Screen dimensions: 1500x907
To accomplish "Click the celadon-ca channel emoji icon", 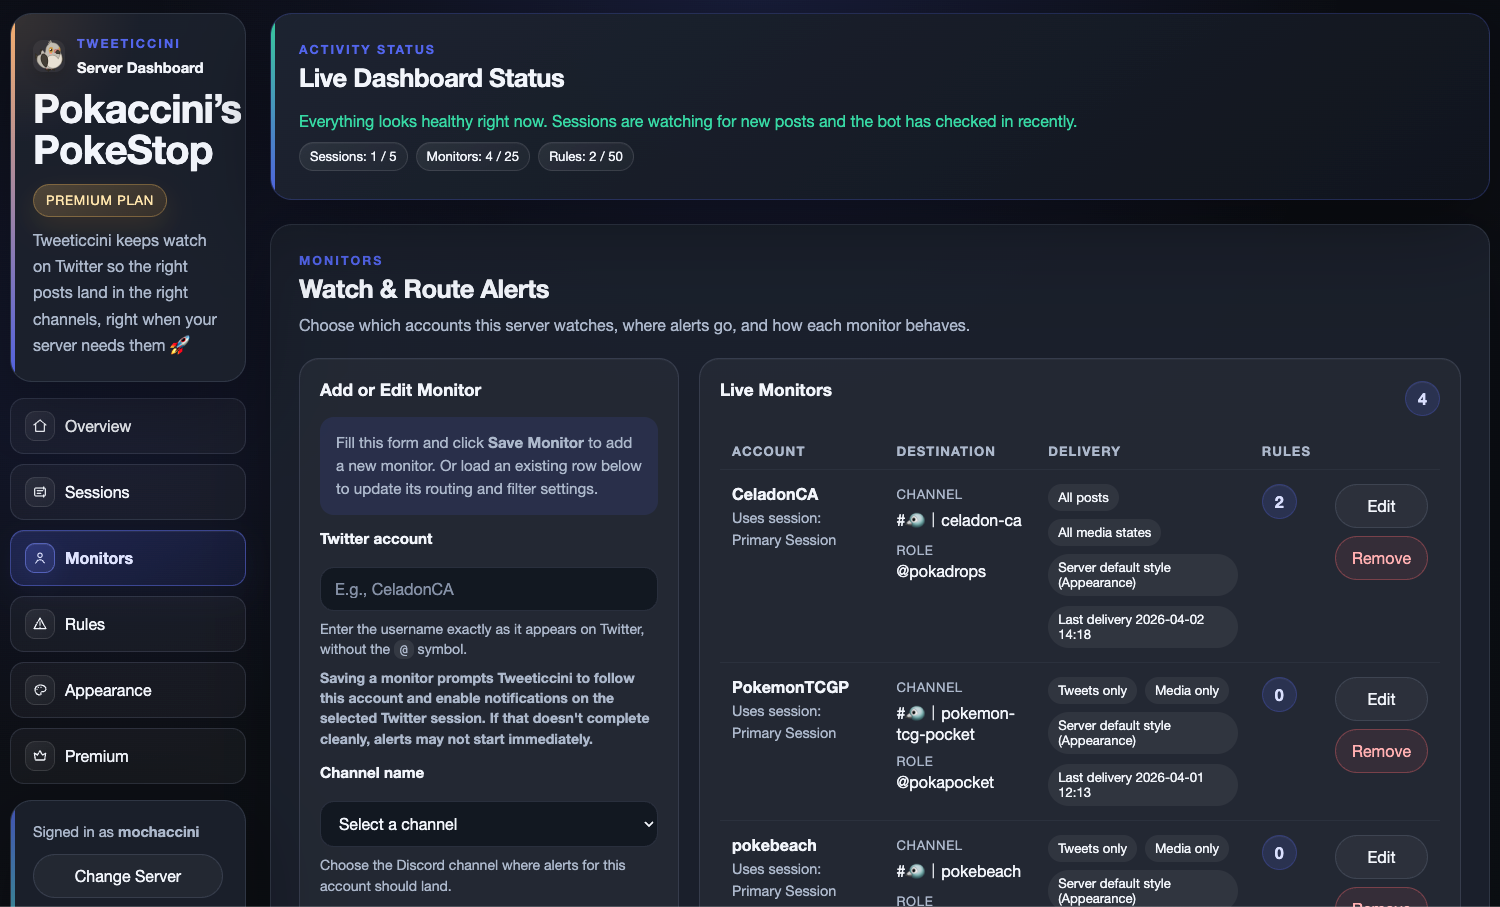I will coord(916,520).
